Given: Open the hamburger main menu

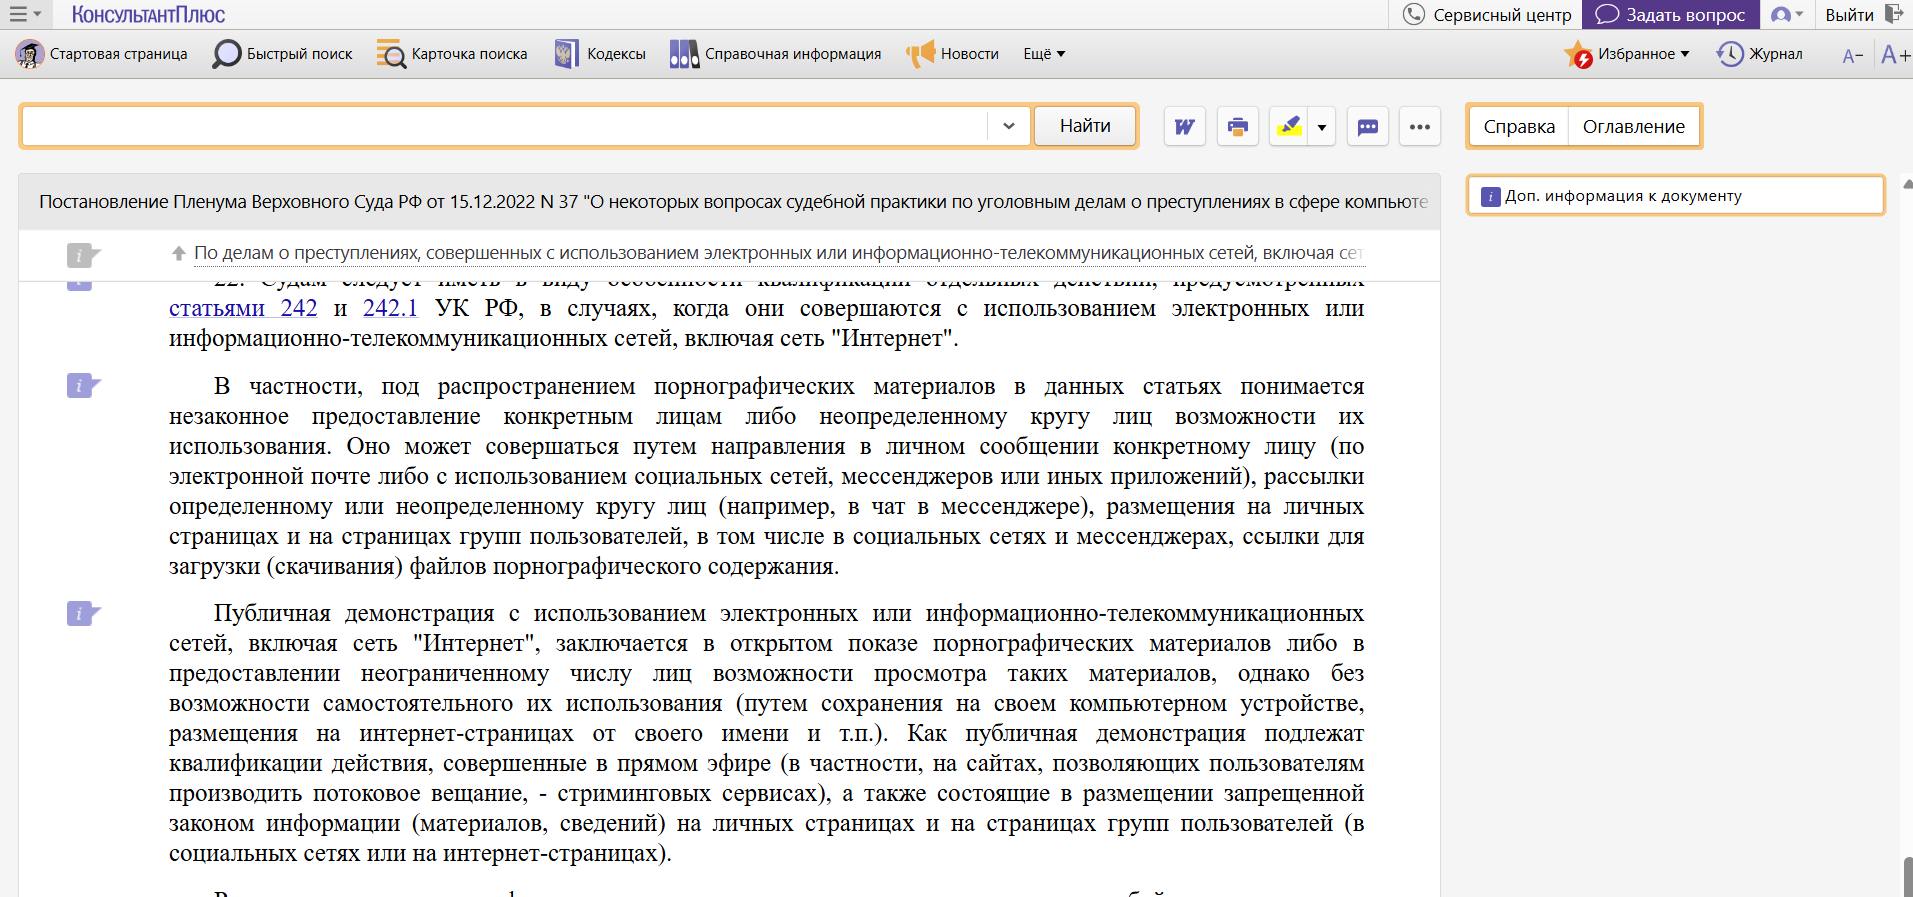Looking at the screenshot, I should [24, 14].
